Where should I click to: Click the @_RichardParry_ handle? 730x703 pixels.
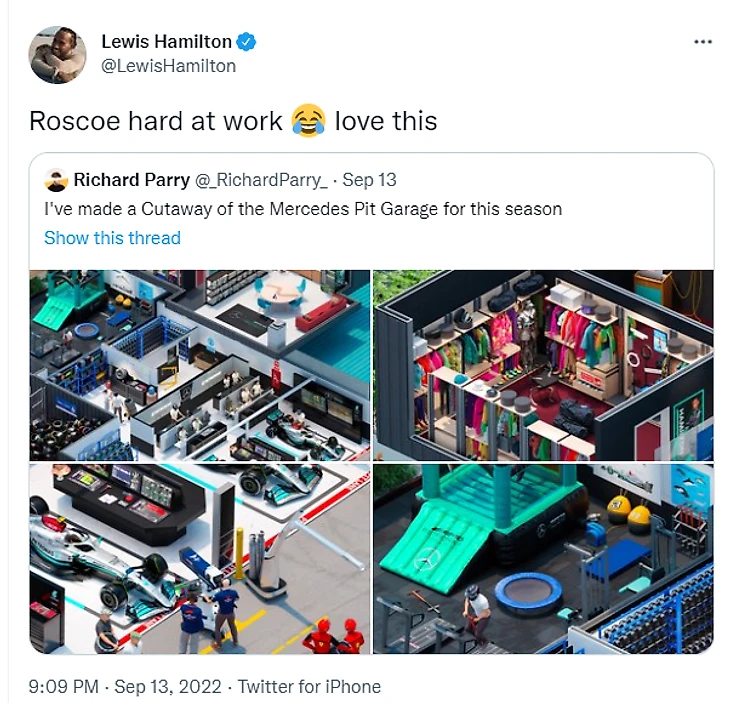(x=261, y=180)
